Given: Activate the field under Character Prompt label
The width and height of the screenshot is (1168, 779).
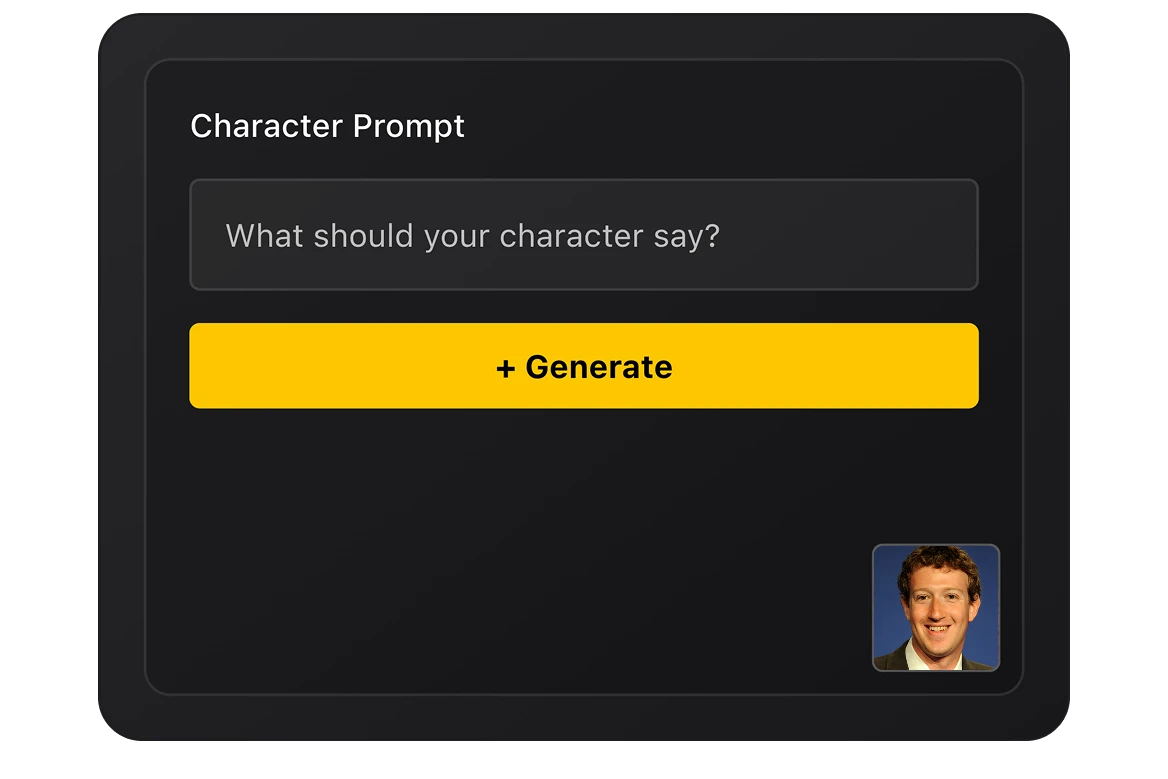Looking at the screenshot, I should [584, 235].
